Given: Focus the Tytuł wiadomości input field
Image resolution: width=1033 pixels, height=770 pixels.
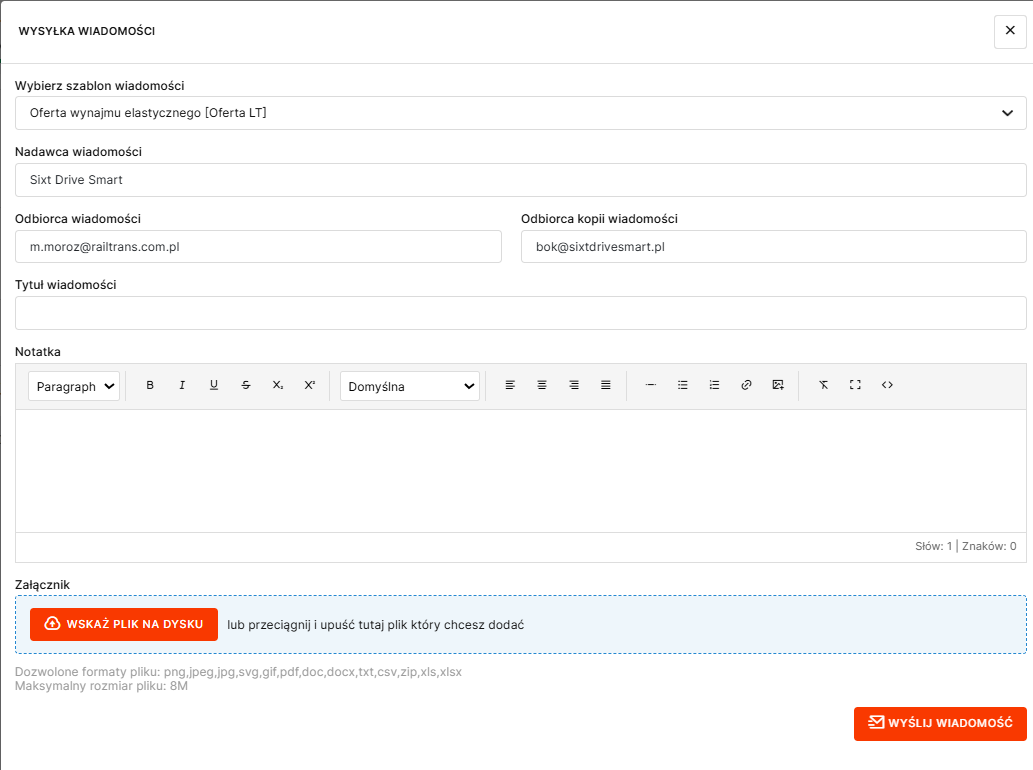Looking at the screenshot, I should pos(520,313).
